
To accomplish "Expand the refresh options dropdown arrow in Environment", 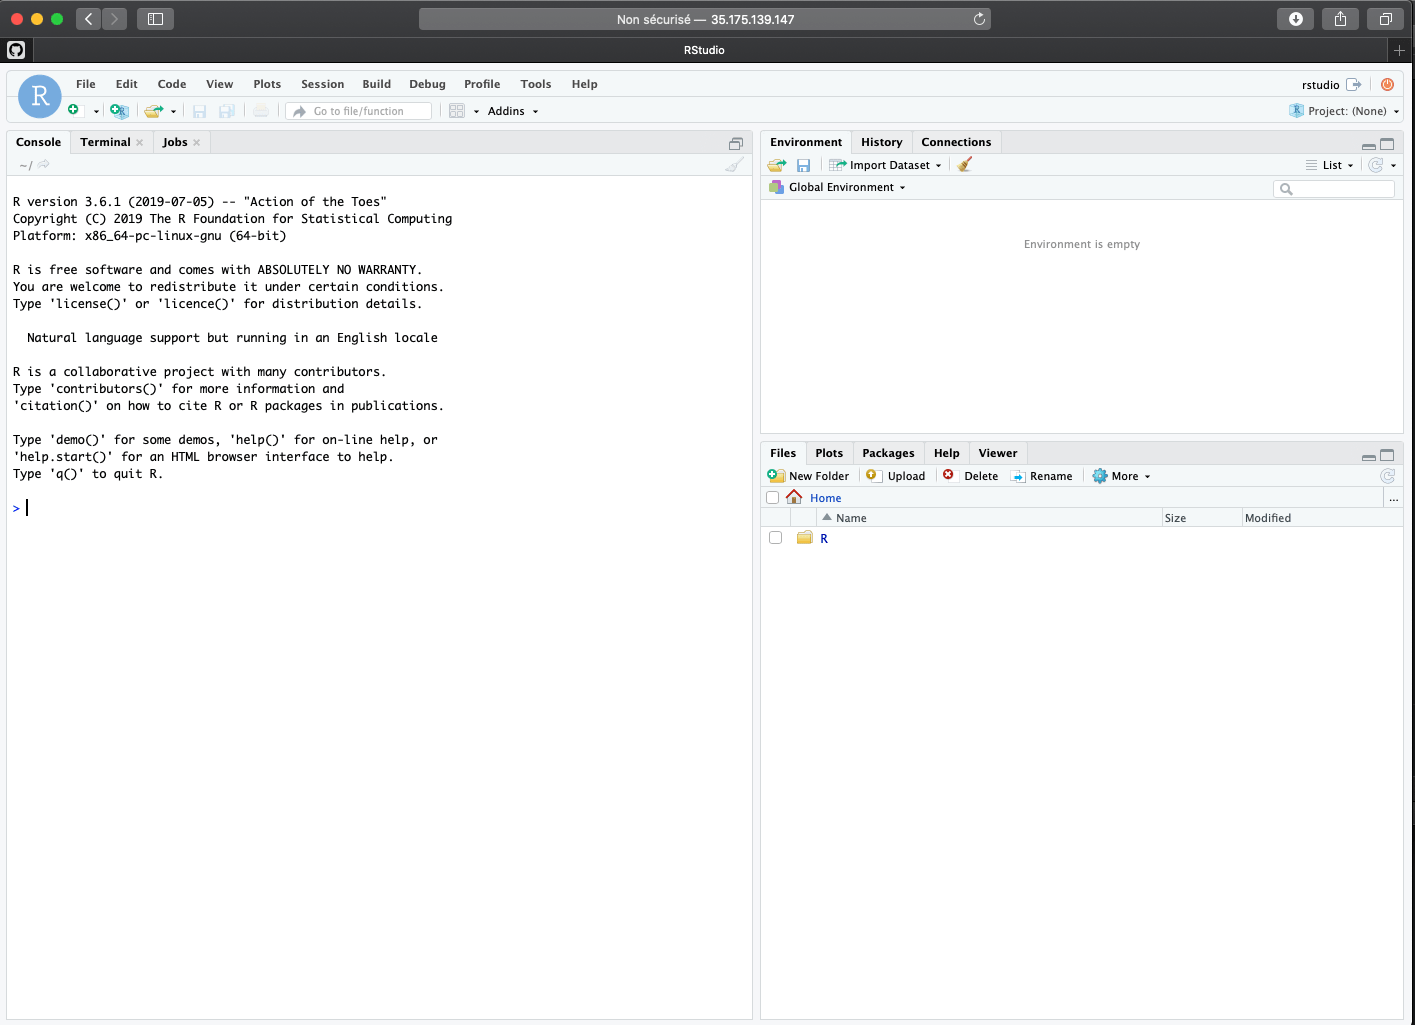I will [1393, 165].
